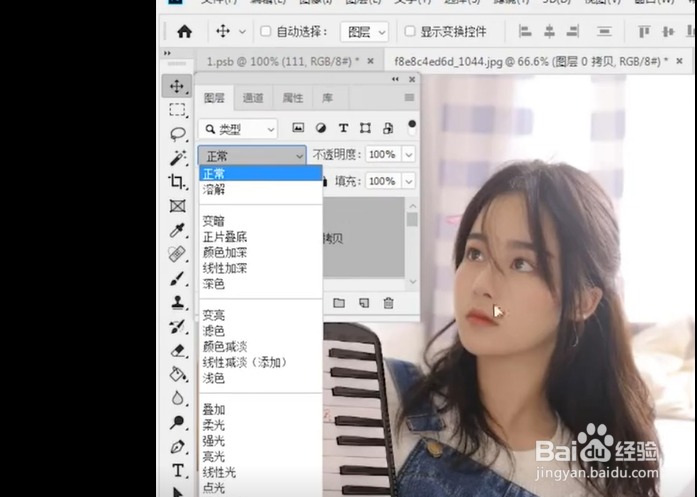This screenshot has width=697, height=497.
Task: Align top edges icon
Action: click(x=644, y=32)
